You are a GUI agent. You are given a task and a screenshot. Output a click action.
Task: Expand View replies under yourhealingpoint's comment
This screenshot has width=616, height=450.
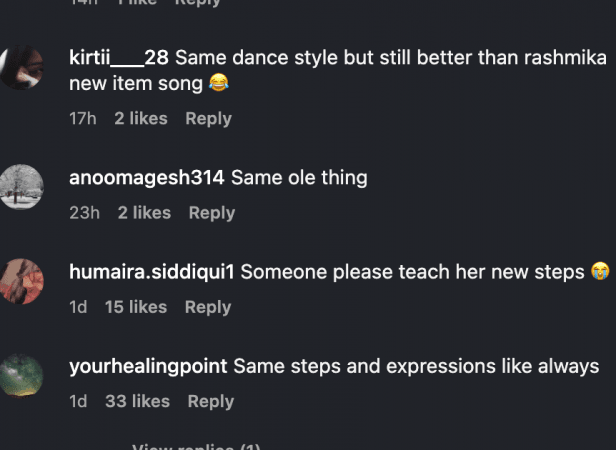pyautogui.click(x=196, y=446)
